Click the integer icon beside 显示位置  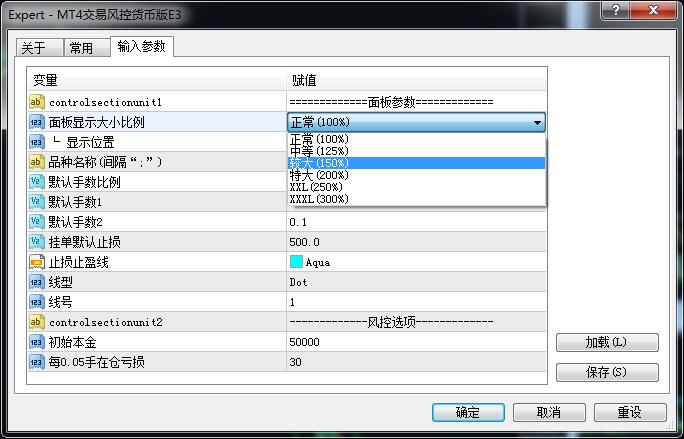[x=37, y=142]
